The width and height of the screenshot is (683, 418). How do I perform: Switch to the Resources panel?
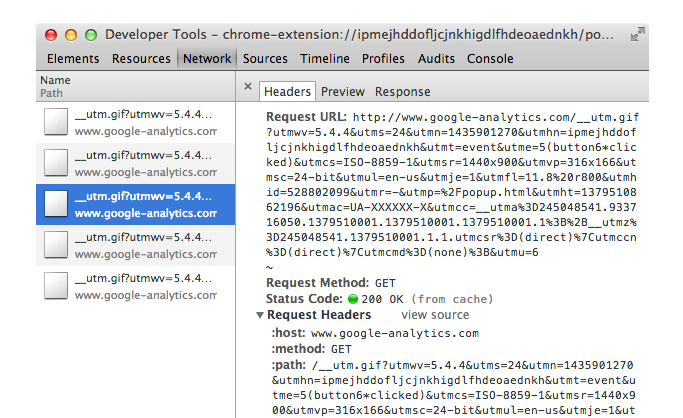click(x=141, y=59)
